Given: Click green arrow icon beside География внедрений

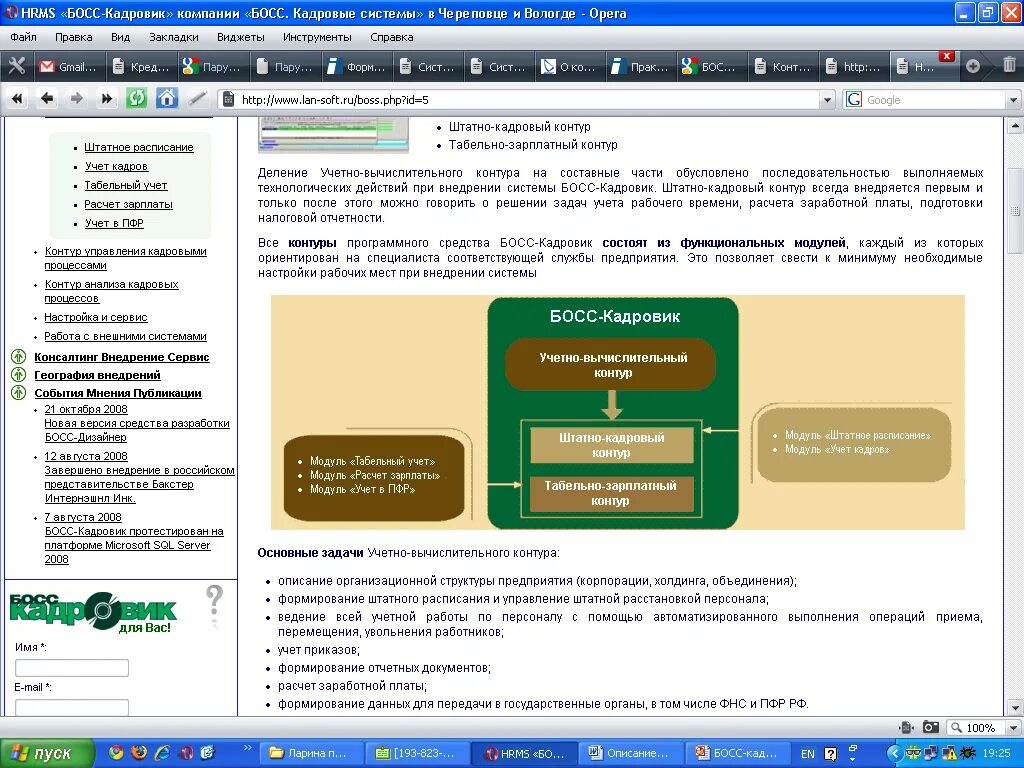Looking at the screenshot, I should click(18, 375).
